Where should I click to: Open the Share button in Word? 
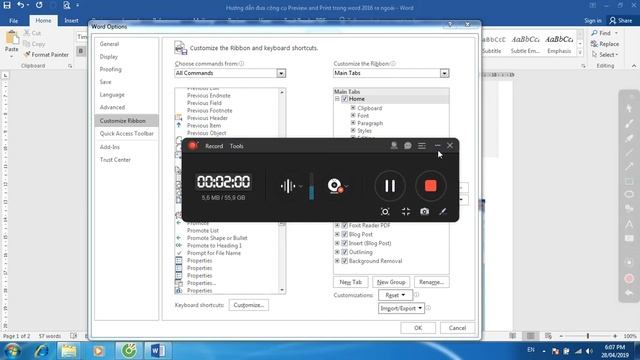[x=620, y=20]
